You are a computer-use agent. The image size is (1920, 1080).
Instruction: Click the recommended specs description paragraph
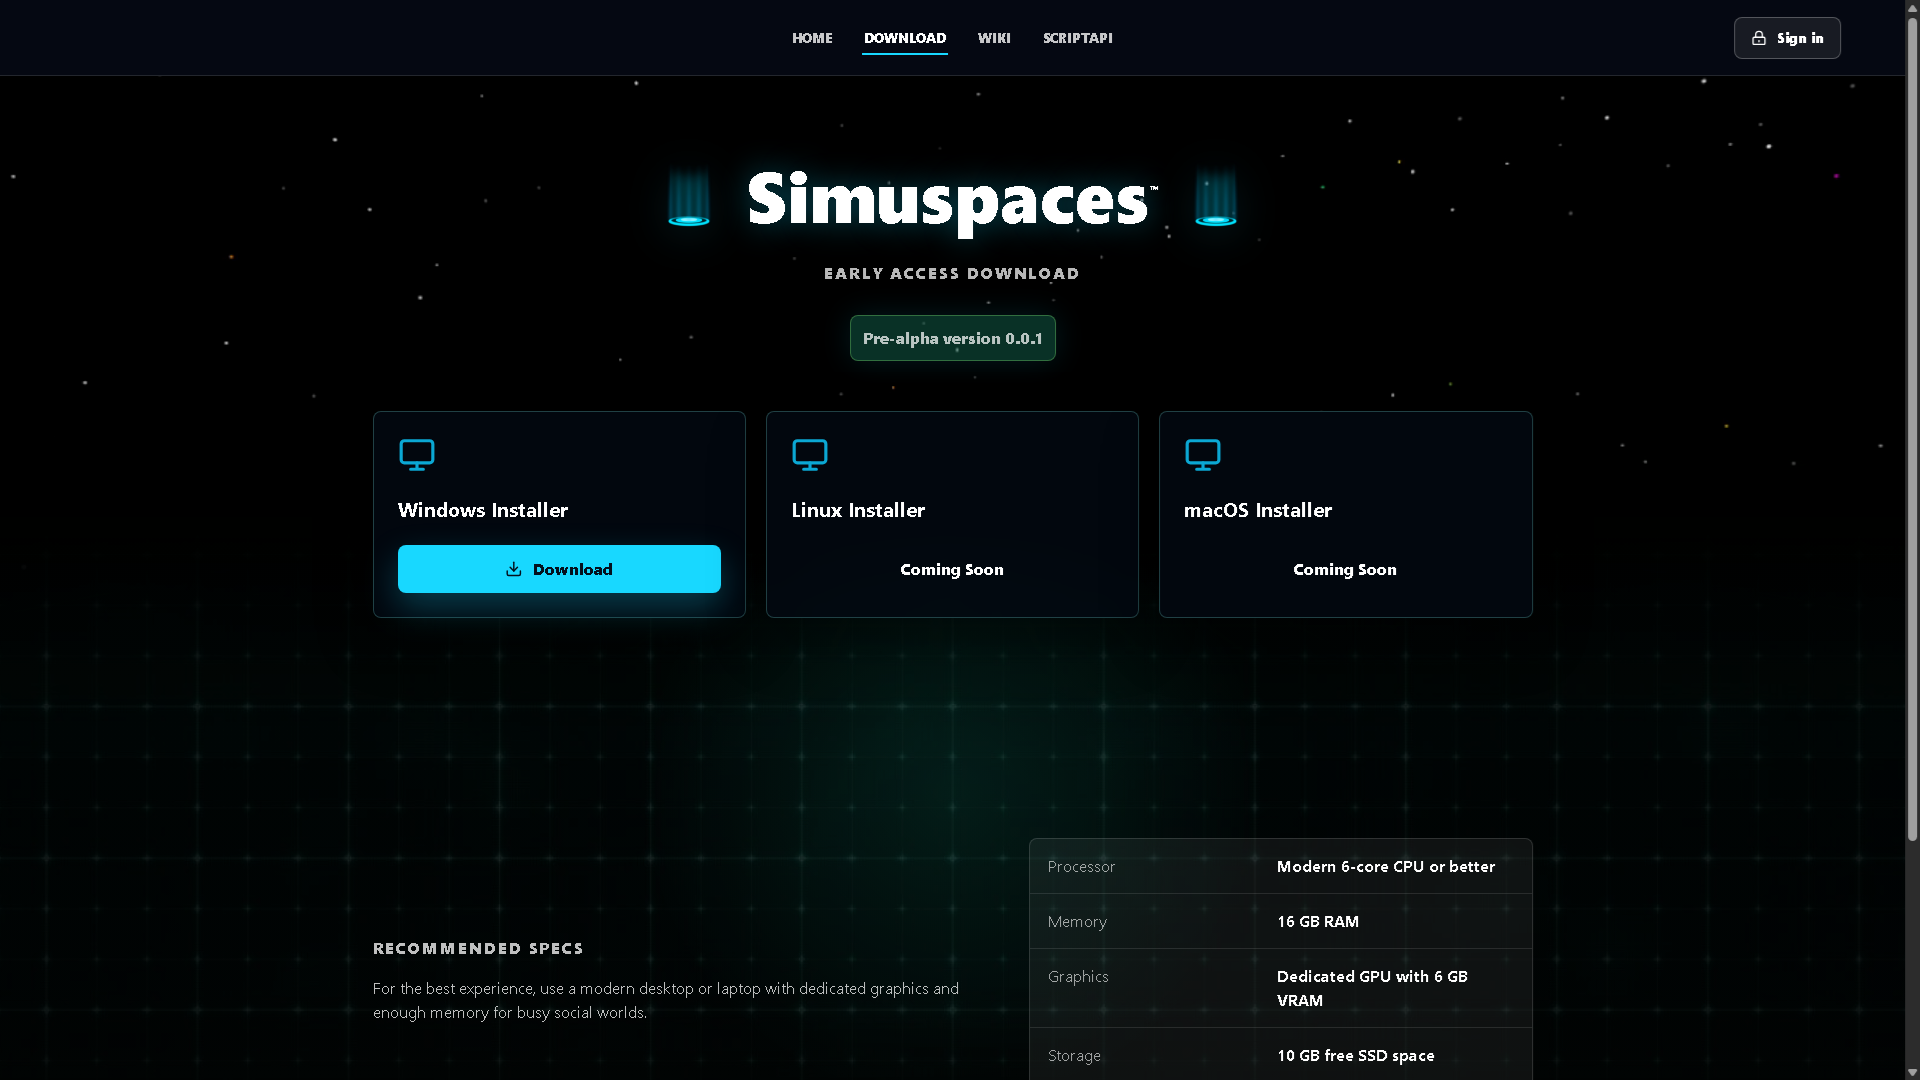[x=666, y=1000]
